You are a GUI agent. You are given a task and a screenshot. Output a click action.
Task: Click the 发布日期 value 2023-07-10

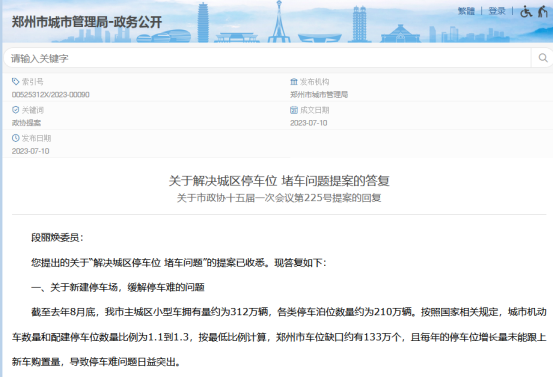pos(30,151)
